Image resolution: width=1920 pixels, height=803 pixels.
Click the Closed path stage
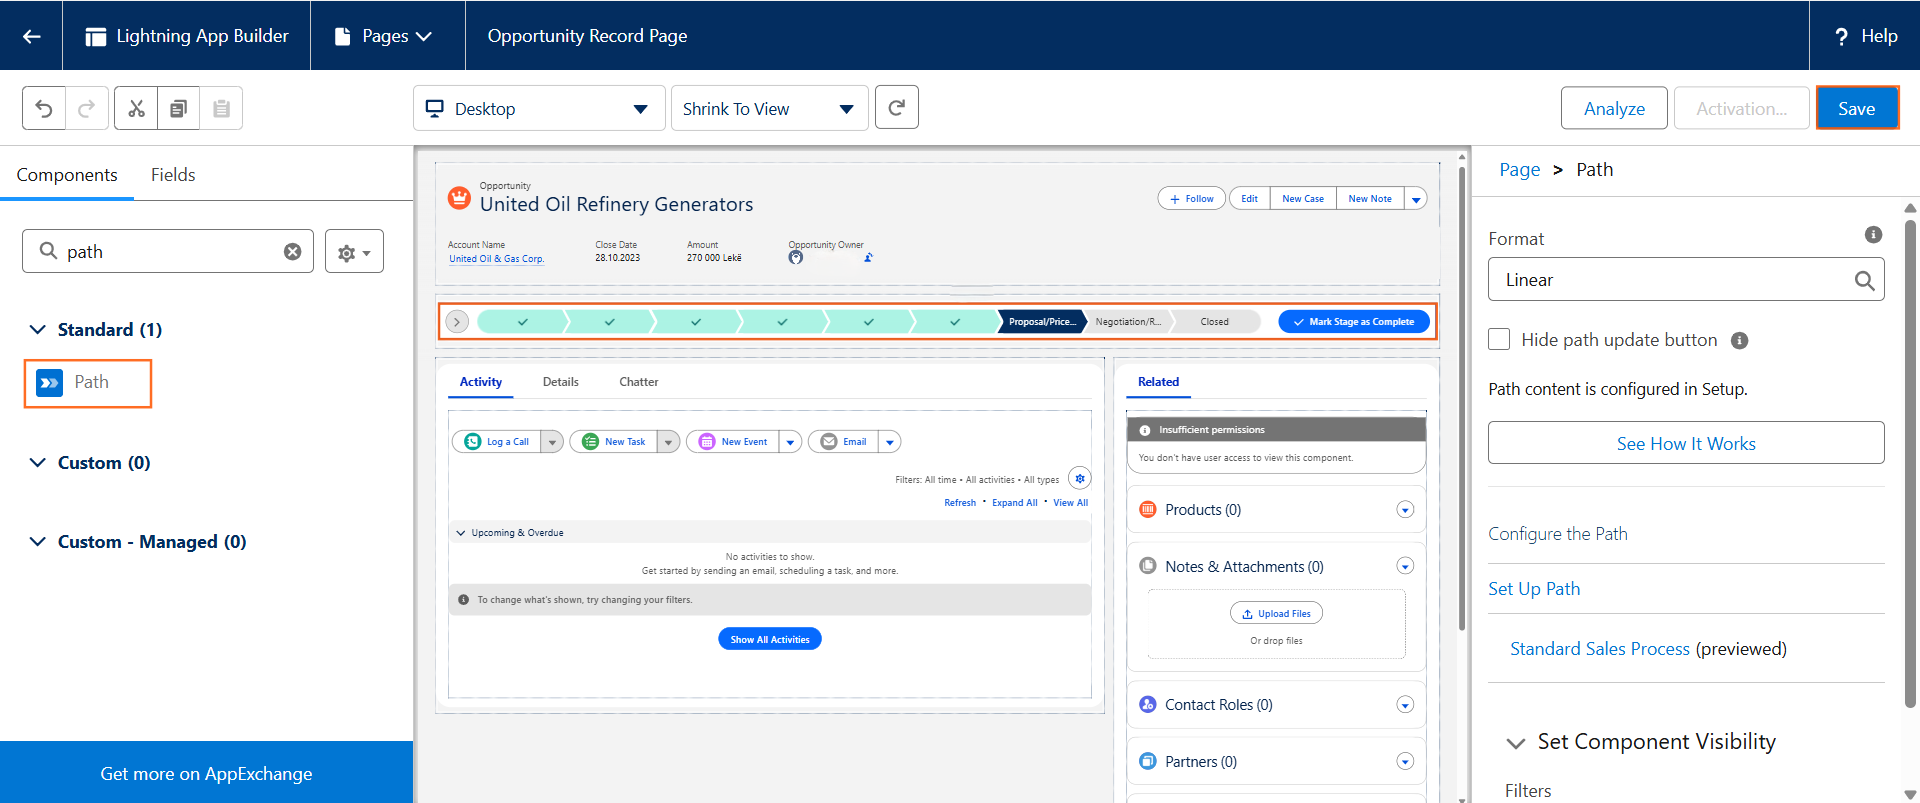[x=1214, y=322]
